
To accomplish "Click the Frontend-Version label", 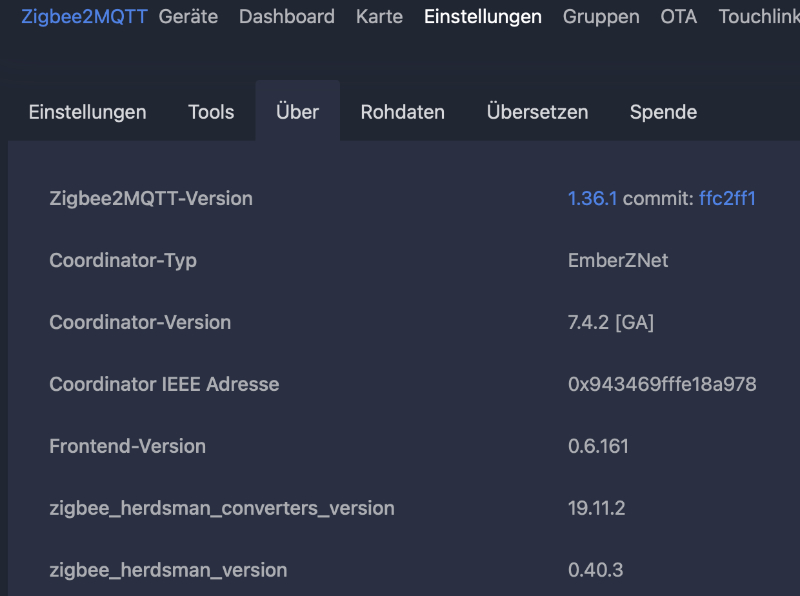I will tap(128, 446).
